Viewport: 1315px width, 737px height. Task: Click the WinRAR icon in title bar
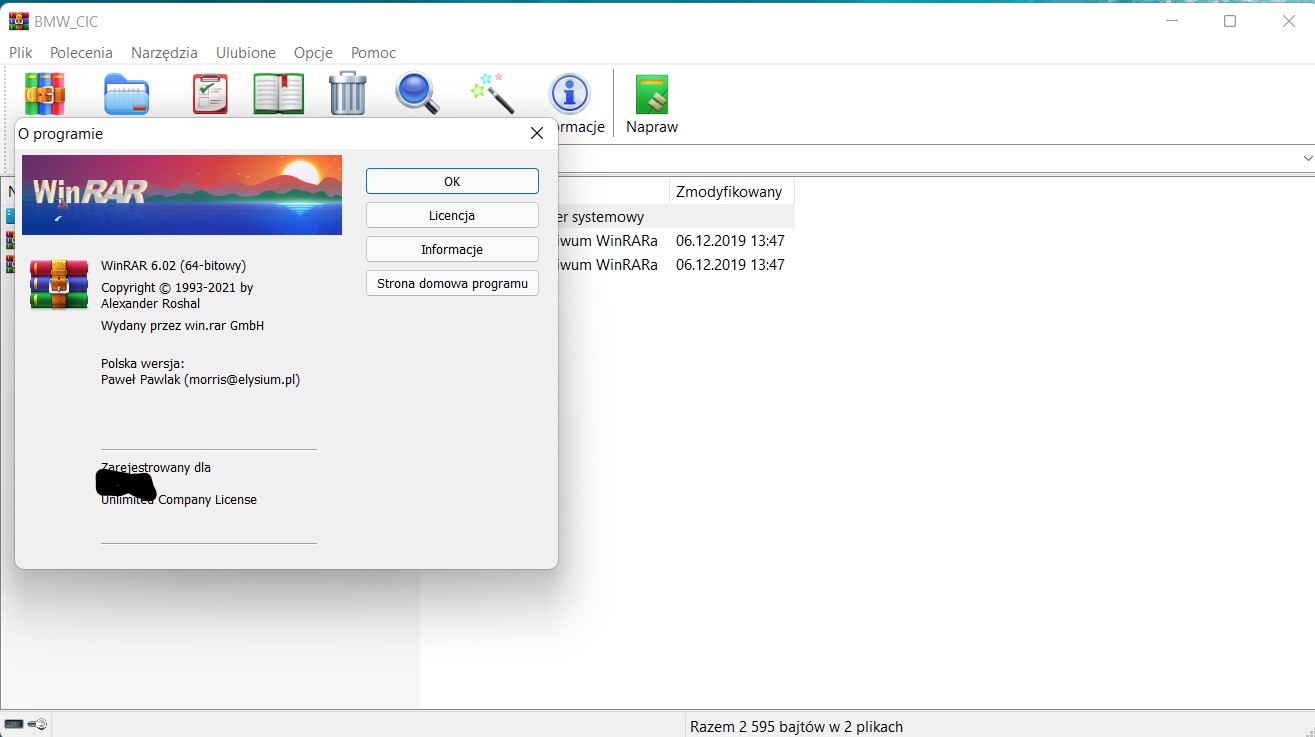(x=19, y=21)
